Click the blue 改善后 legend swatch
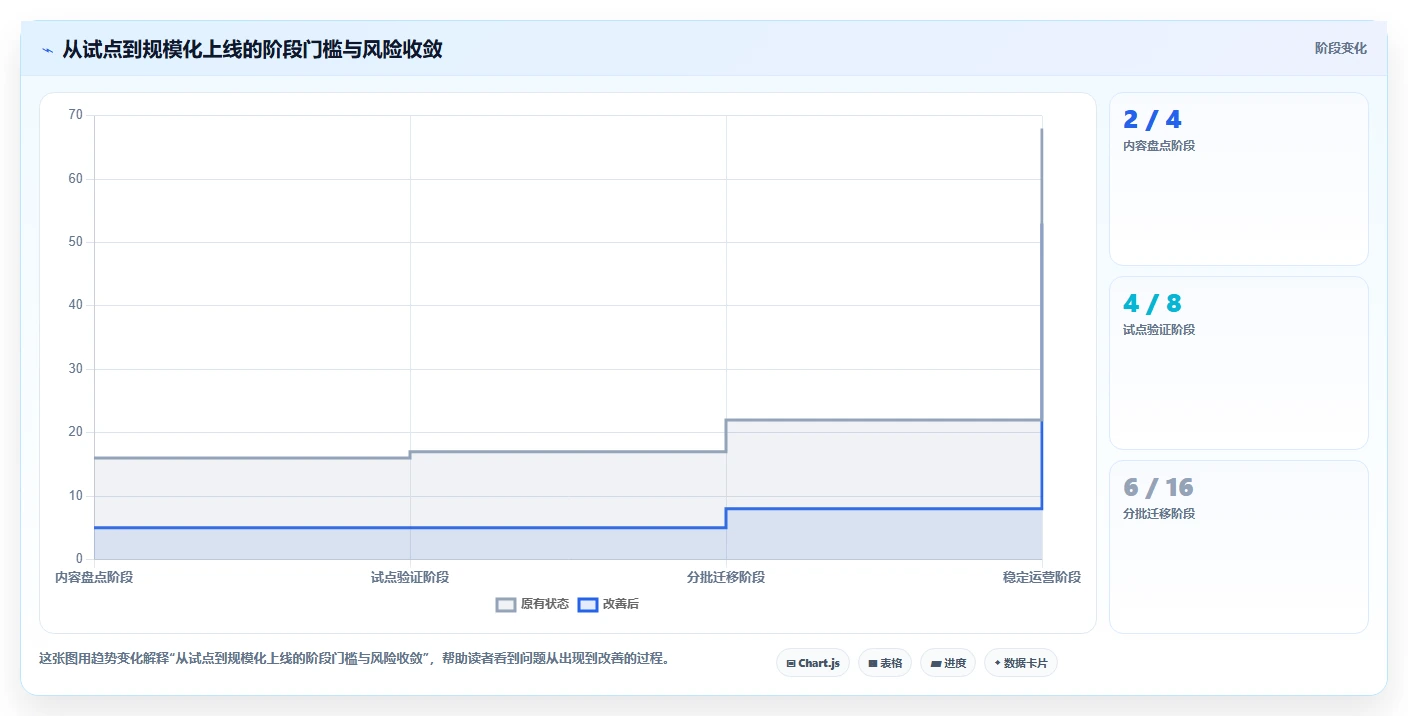Screen dimensions: 1408x716 point(588,604)
